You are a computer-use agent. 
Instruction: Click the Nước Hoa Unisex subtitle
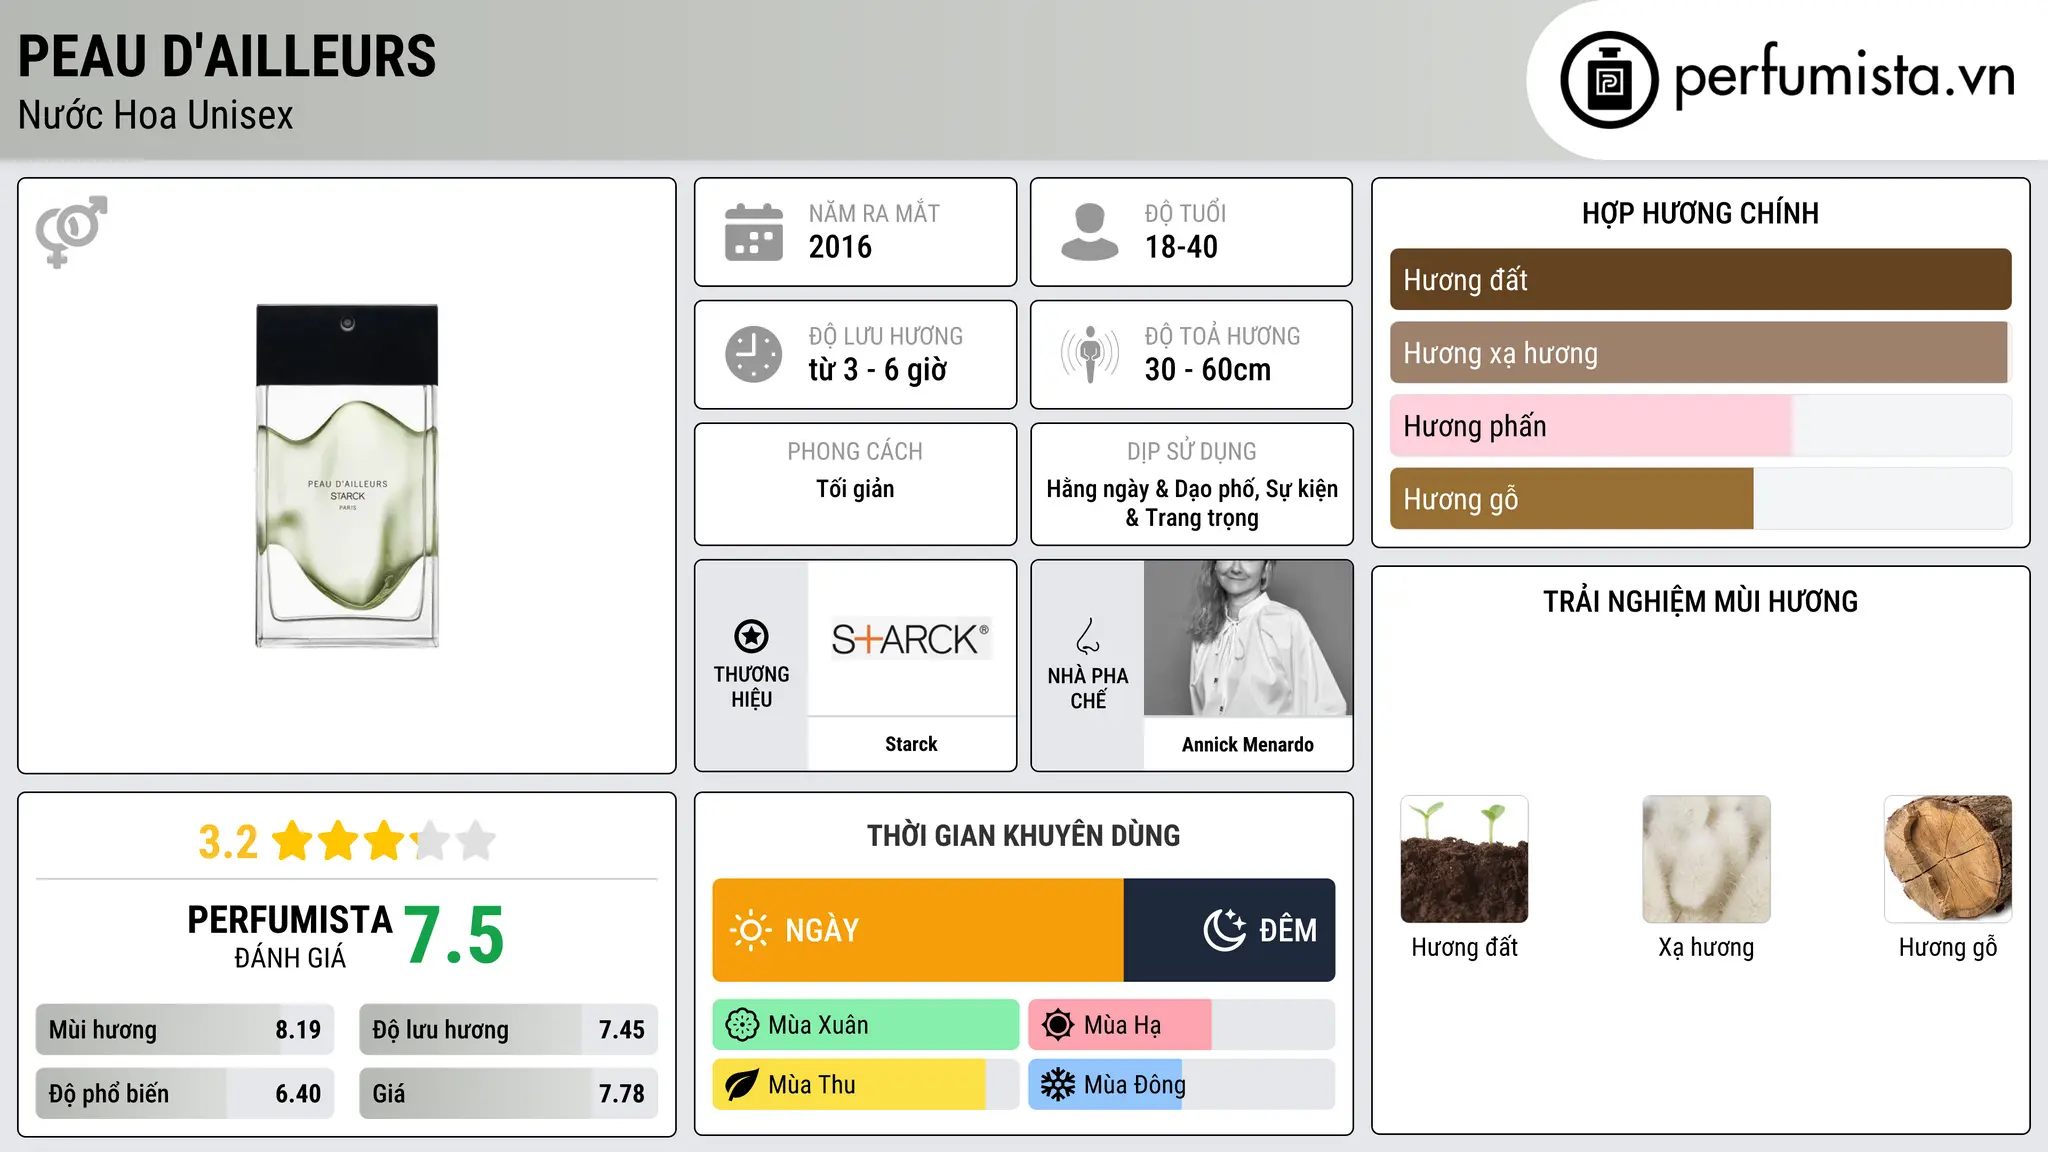pos(156,115)
